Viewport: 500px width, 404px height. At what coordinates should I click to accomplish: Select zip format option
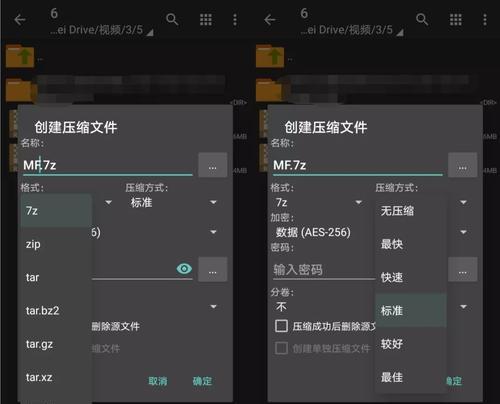[56, 244]
